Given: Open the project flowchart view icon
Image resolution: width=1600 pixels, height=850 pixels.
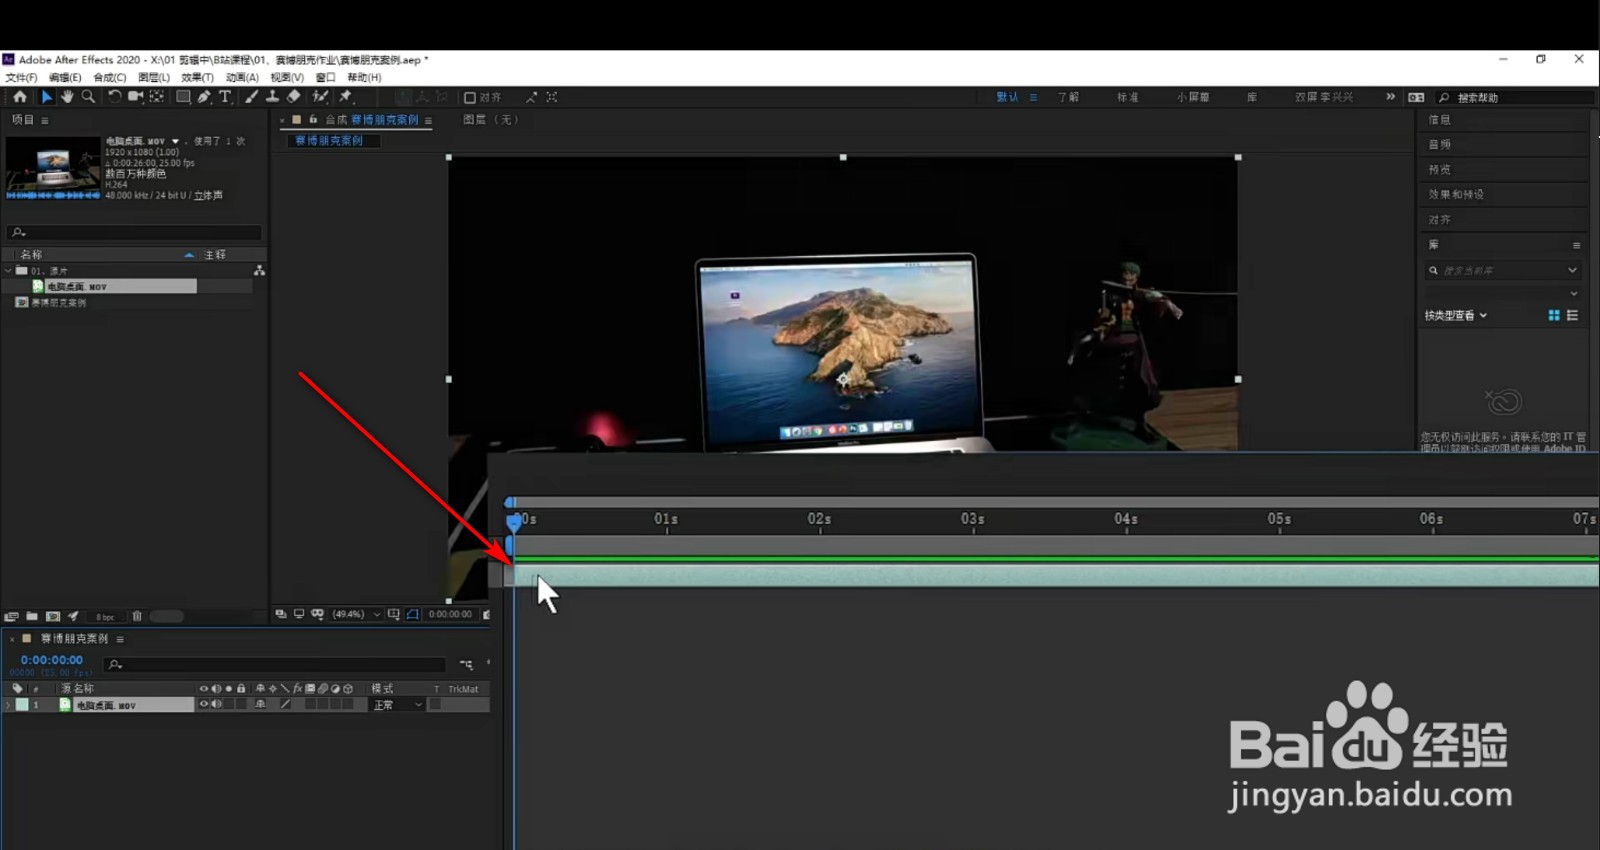Looking at the screenshot, I should coord(259,270).
